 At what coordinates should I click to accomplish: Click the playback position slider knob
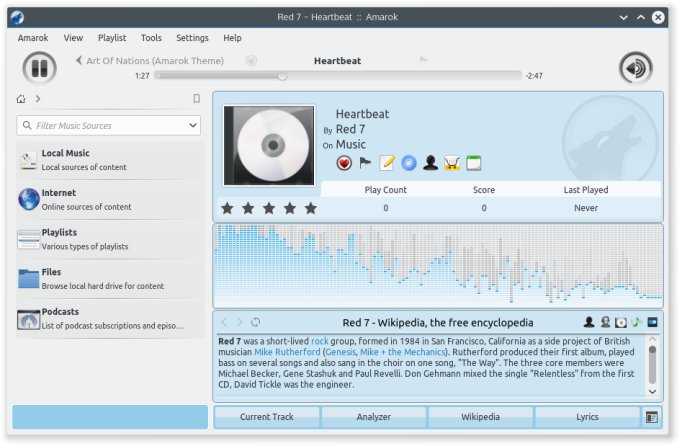click(282, 76)
